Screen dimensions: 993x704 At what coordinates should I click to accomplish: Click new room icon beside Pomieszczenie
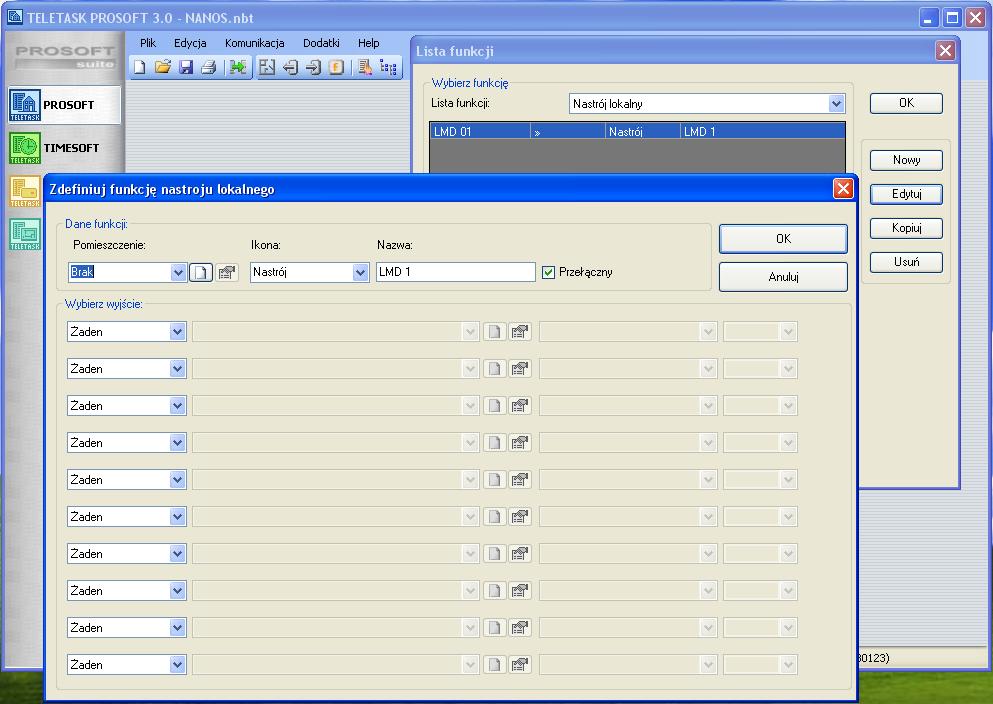click(201, 272)
